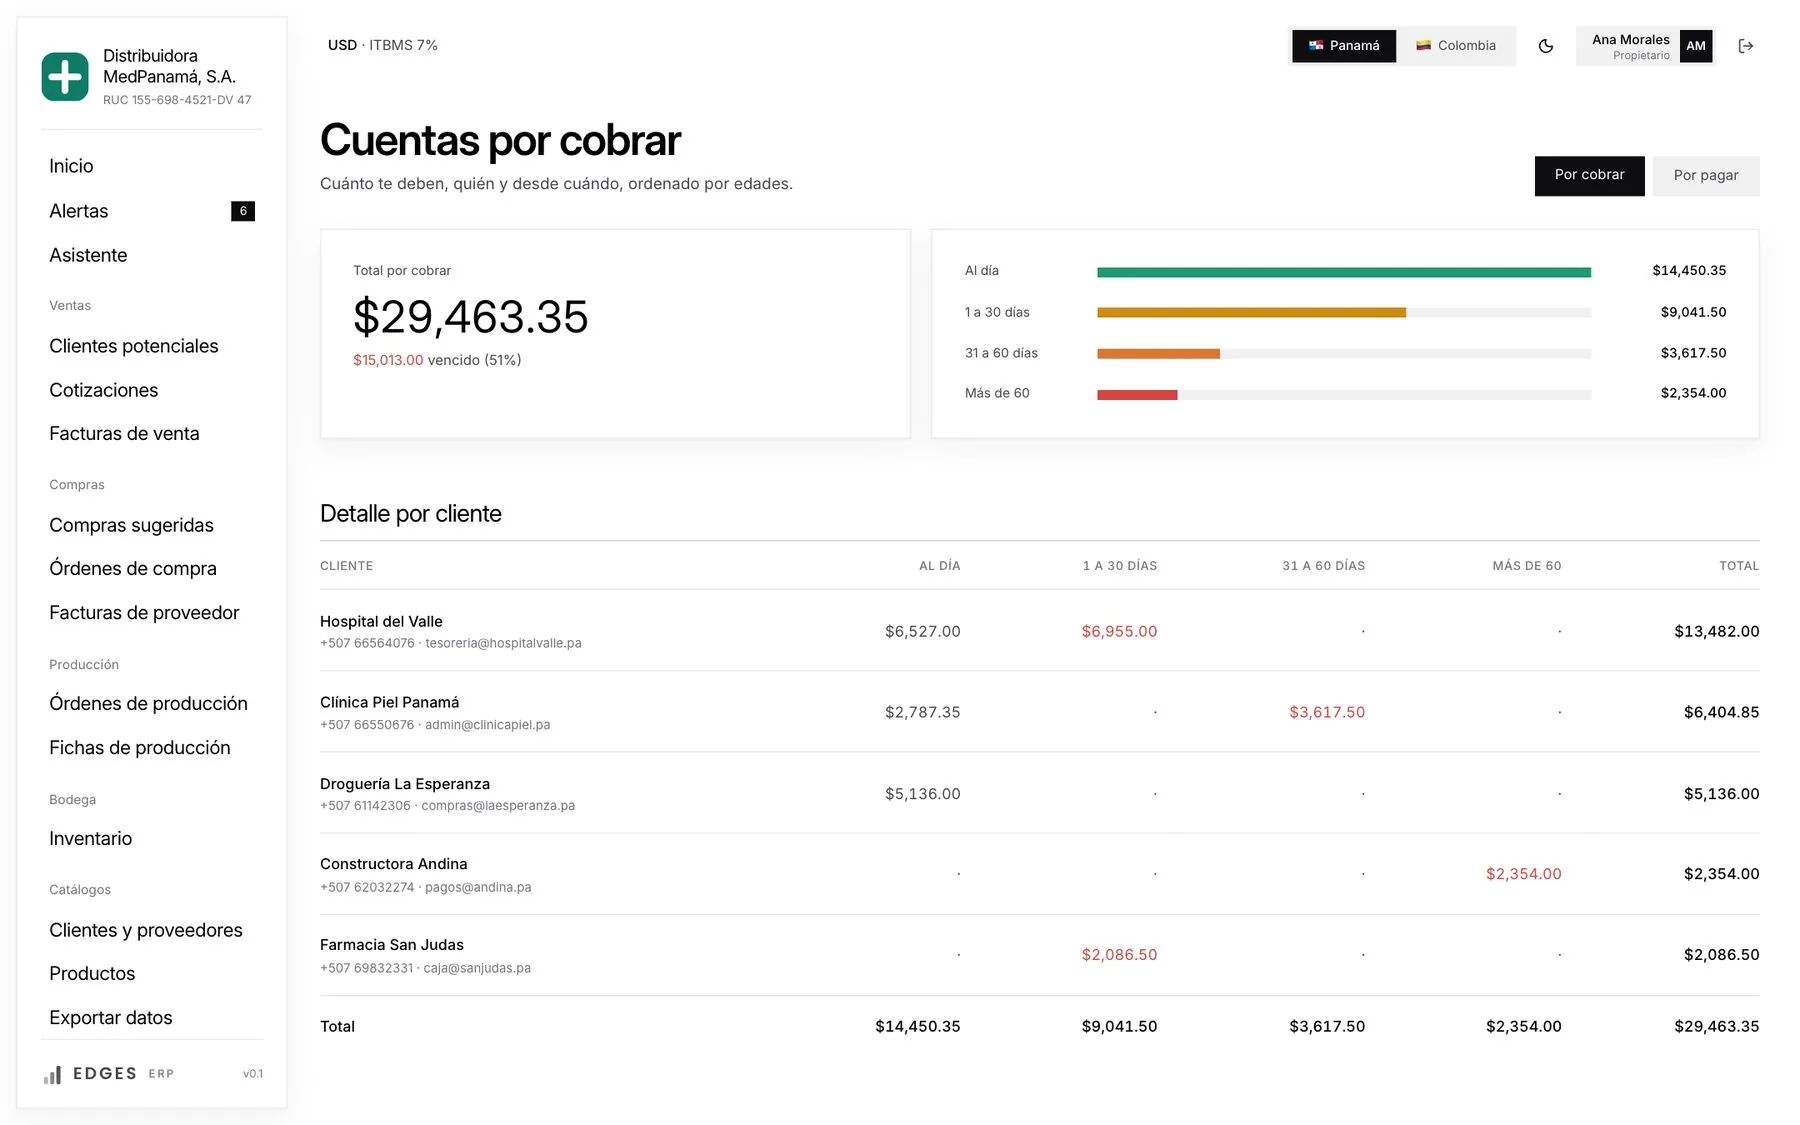
Task: Open the alerts count badge 6
Action: click(x=243, y=211)
